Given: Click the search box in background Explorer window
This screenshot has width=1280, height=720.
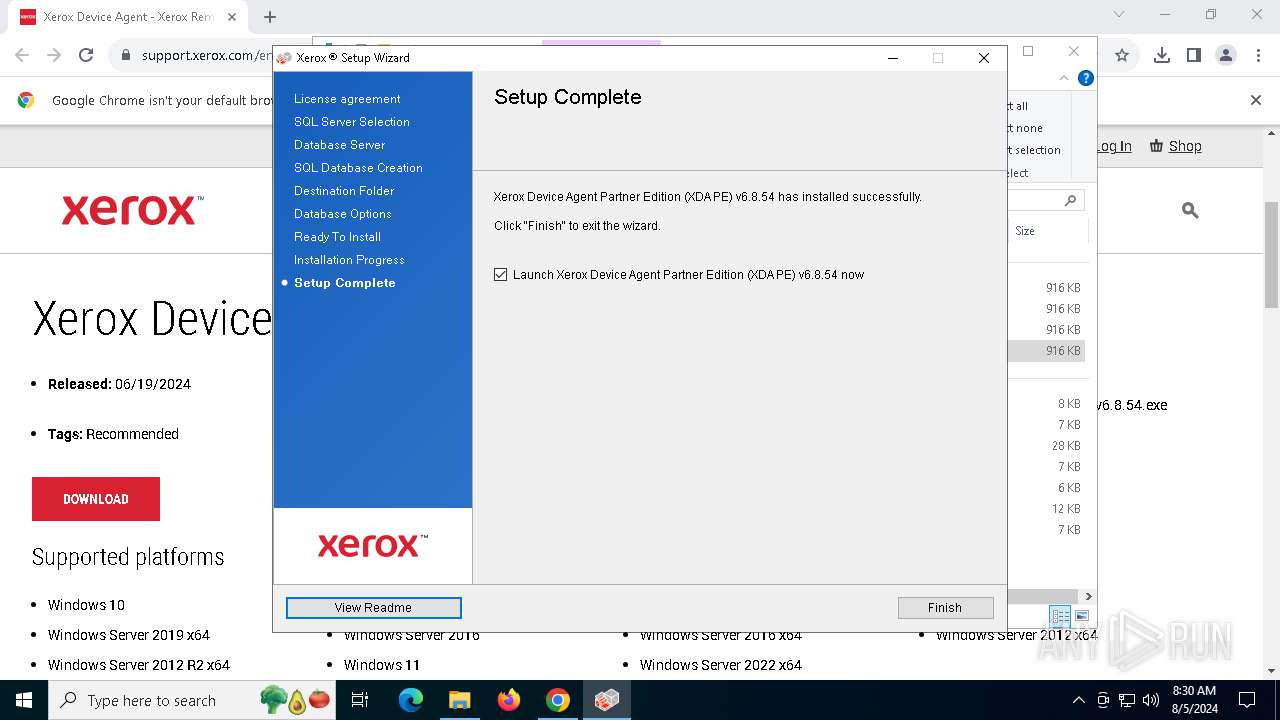Looking at the screenshot, I should [x=1044, y=200].
